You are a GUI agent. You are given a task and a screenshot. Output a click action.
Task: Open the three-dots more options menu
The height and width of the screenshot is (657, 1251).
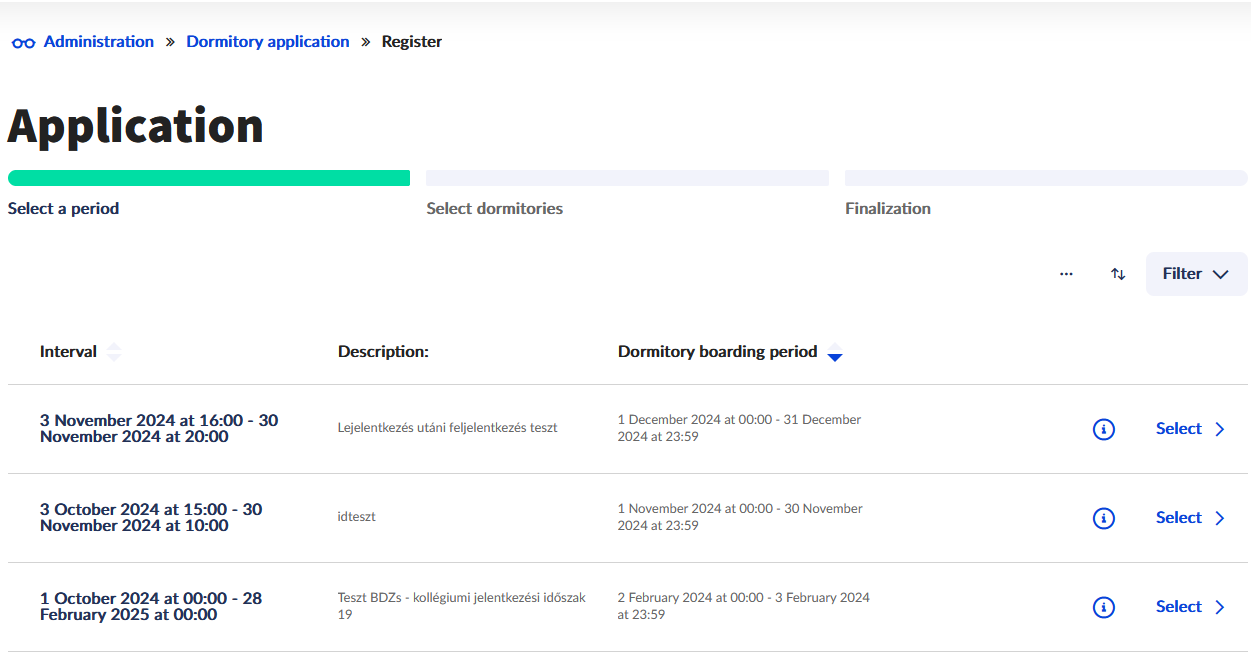(x=1066, y=274)
